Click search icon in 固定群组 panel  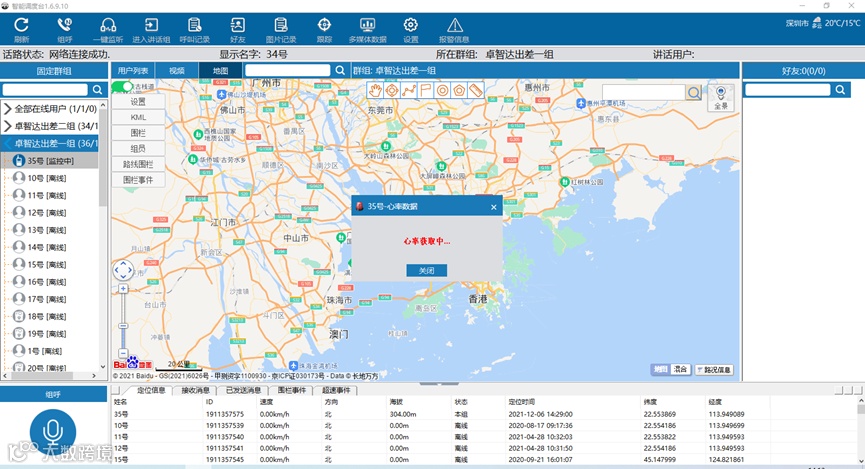[x=98, y=89]
